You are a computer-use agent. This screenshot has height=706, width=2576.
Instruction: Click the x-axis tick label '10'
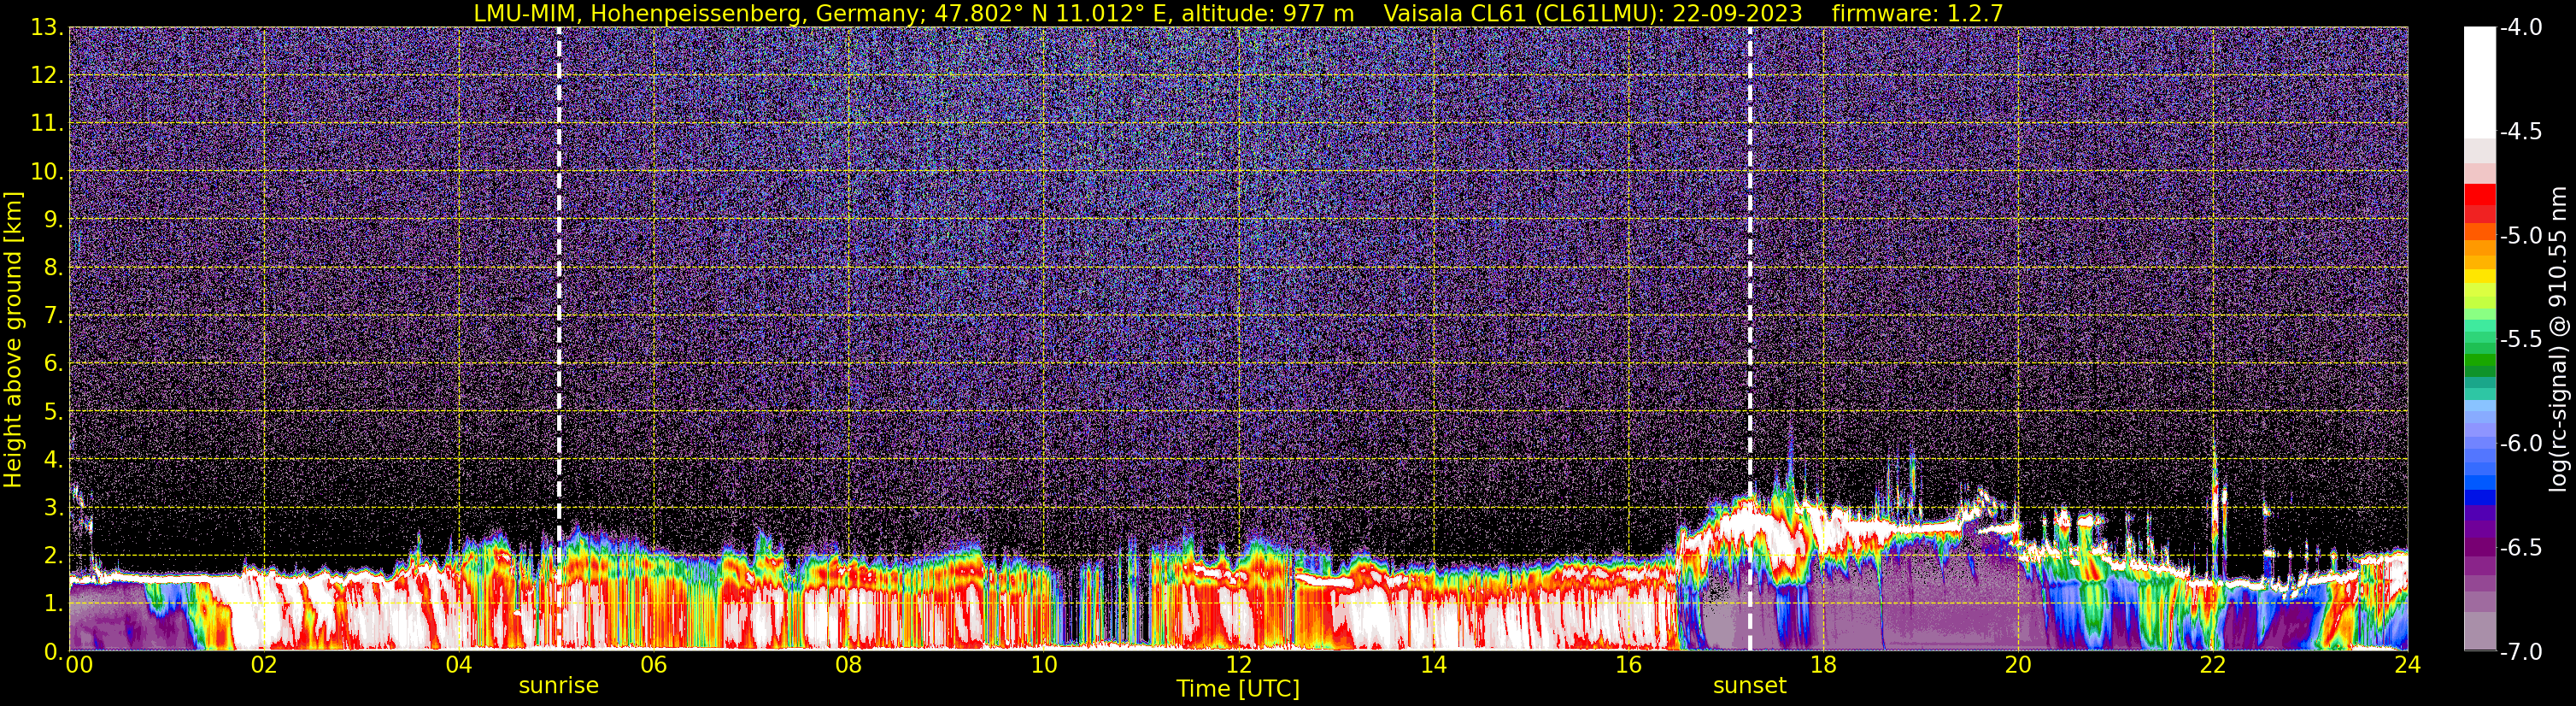pos(1043,665)
